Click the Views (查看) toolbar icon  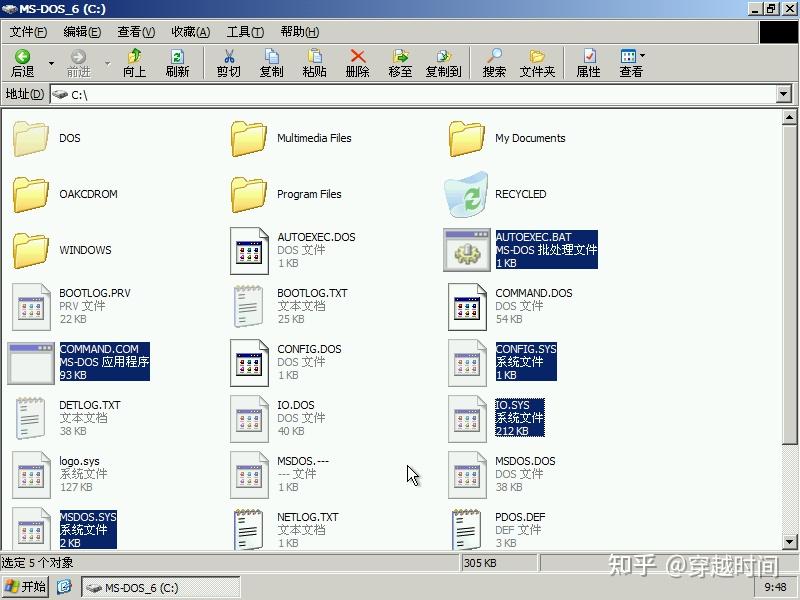[x=629, y=63]
